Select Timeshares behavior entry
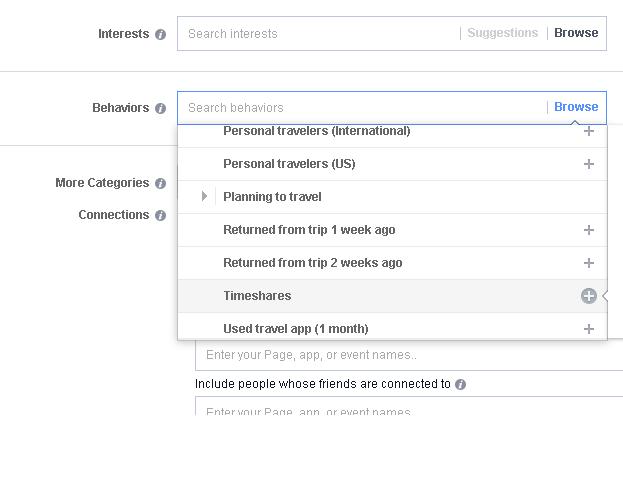This screenshot has height=499, width=623. point(257,296)
